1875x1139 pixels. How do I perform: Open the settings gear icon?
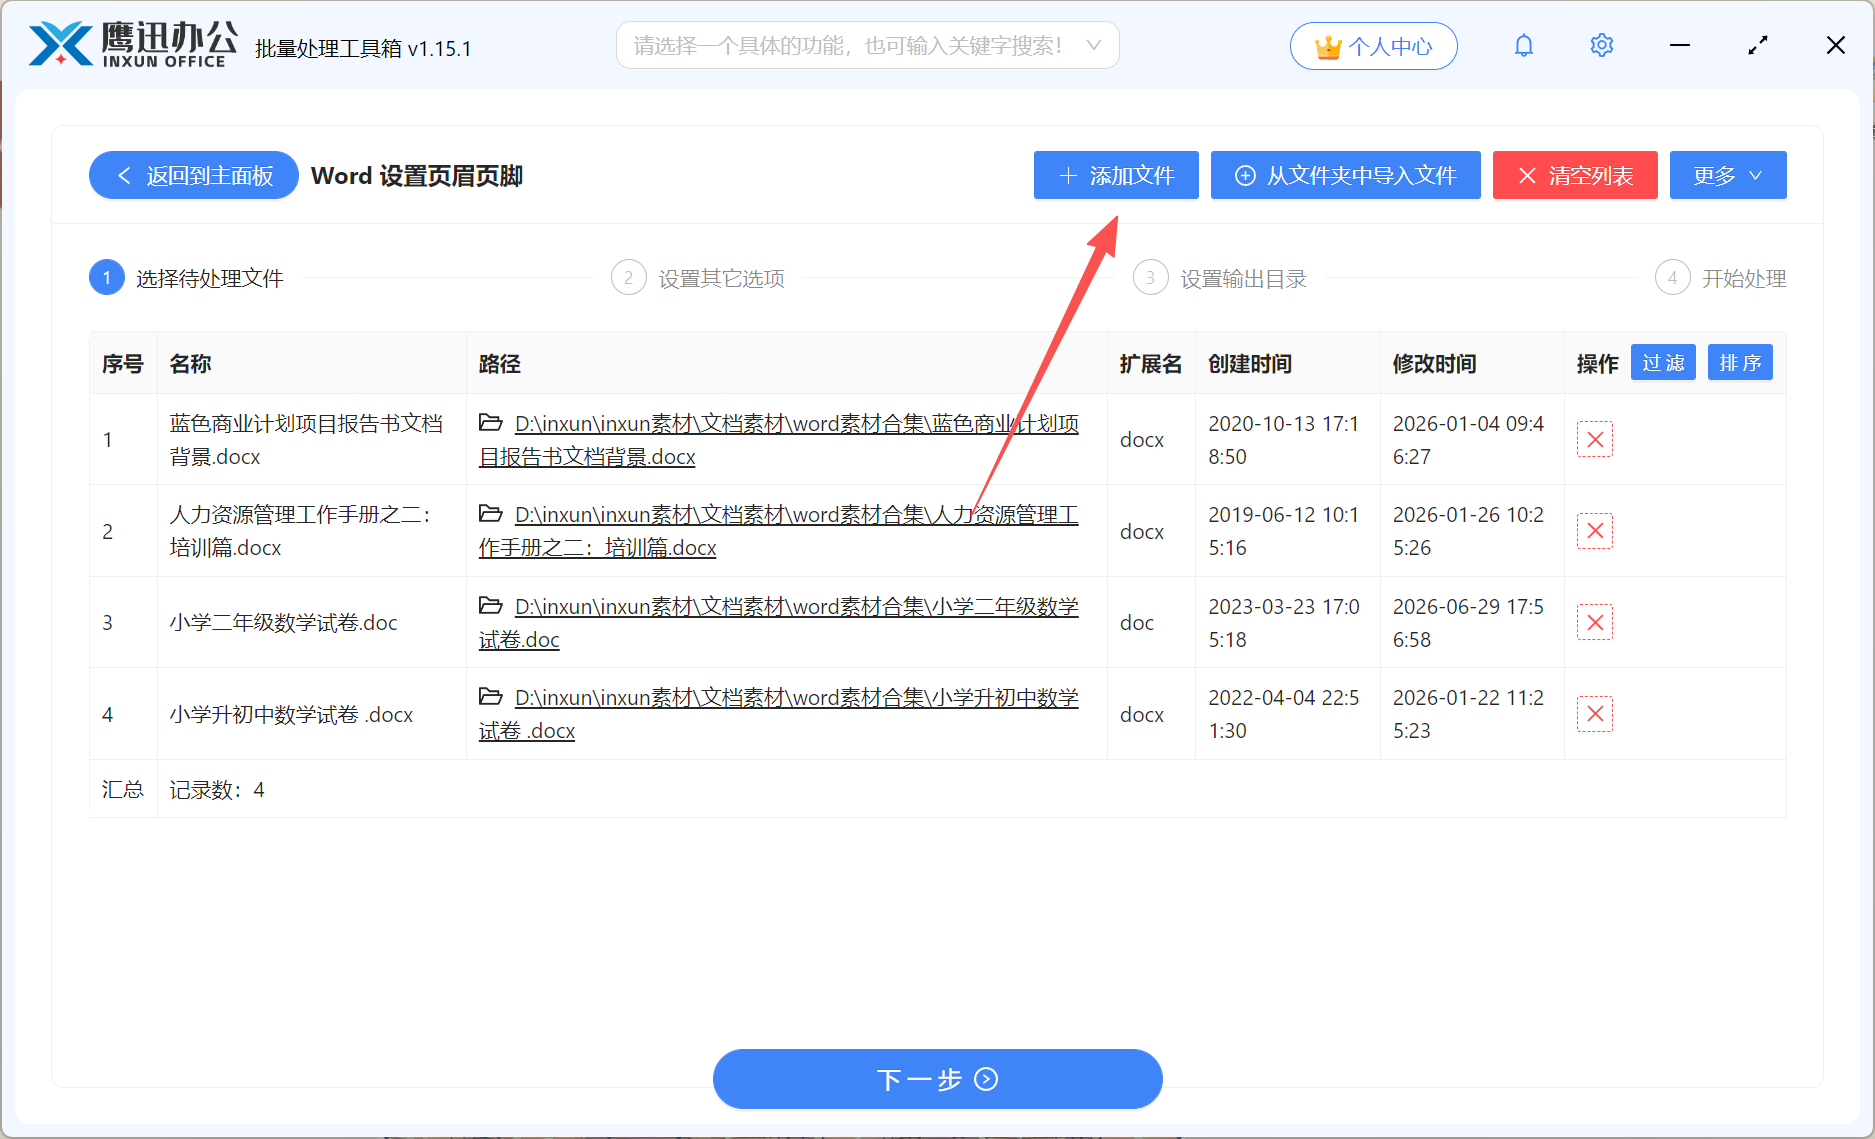(x=1601, y=45)
